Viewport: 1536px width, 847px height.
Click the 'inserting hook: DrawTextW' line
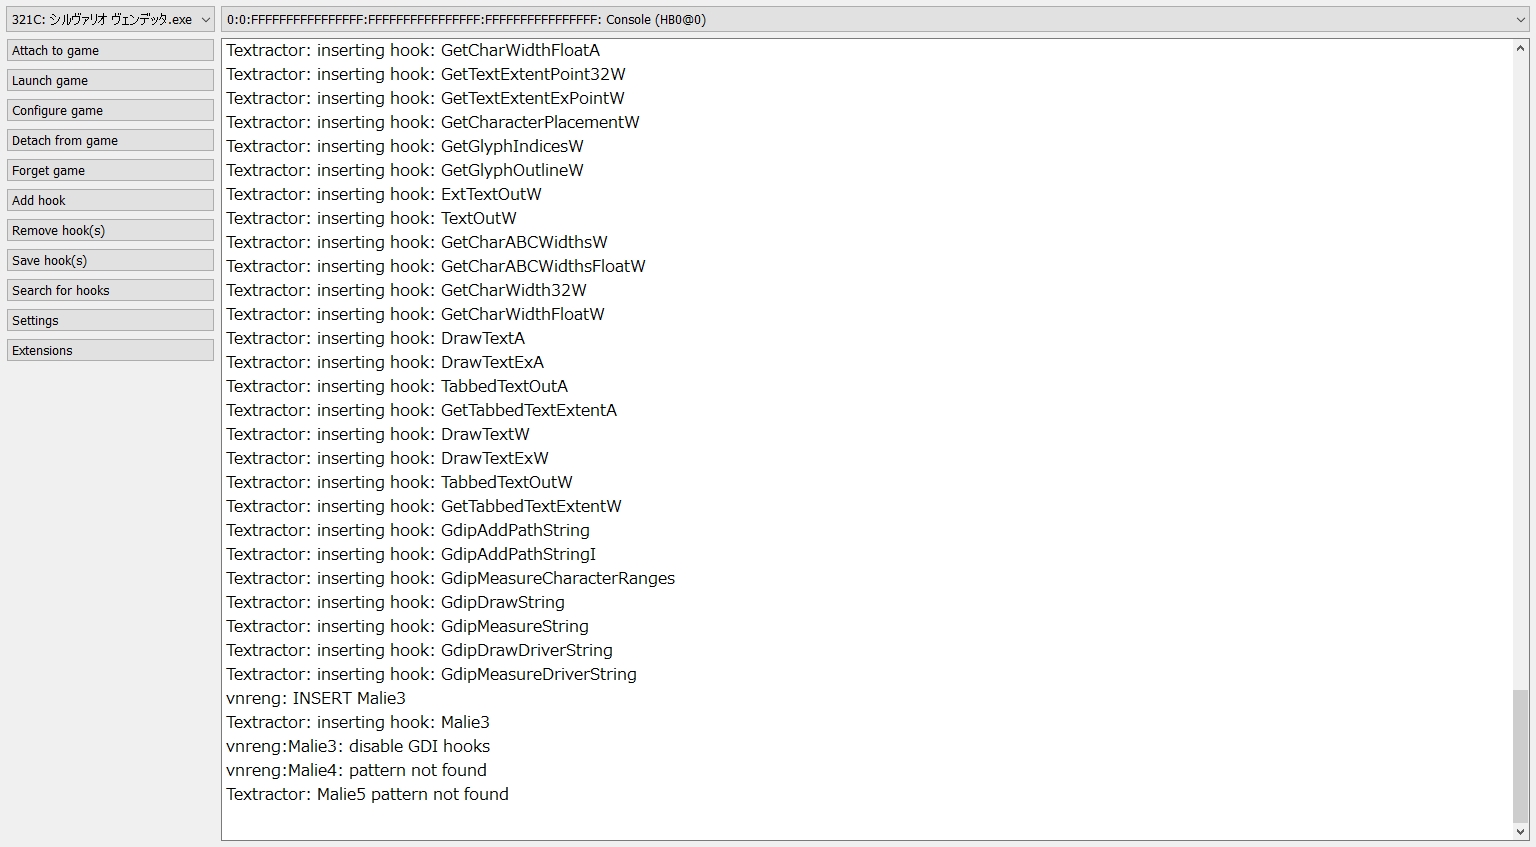point(378,434)
